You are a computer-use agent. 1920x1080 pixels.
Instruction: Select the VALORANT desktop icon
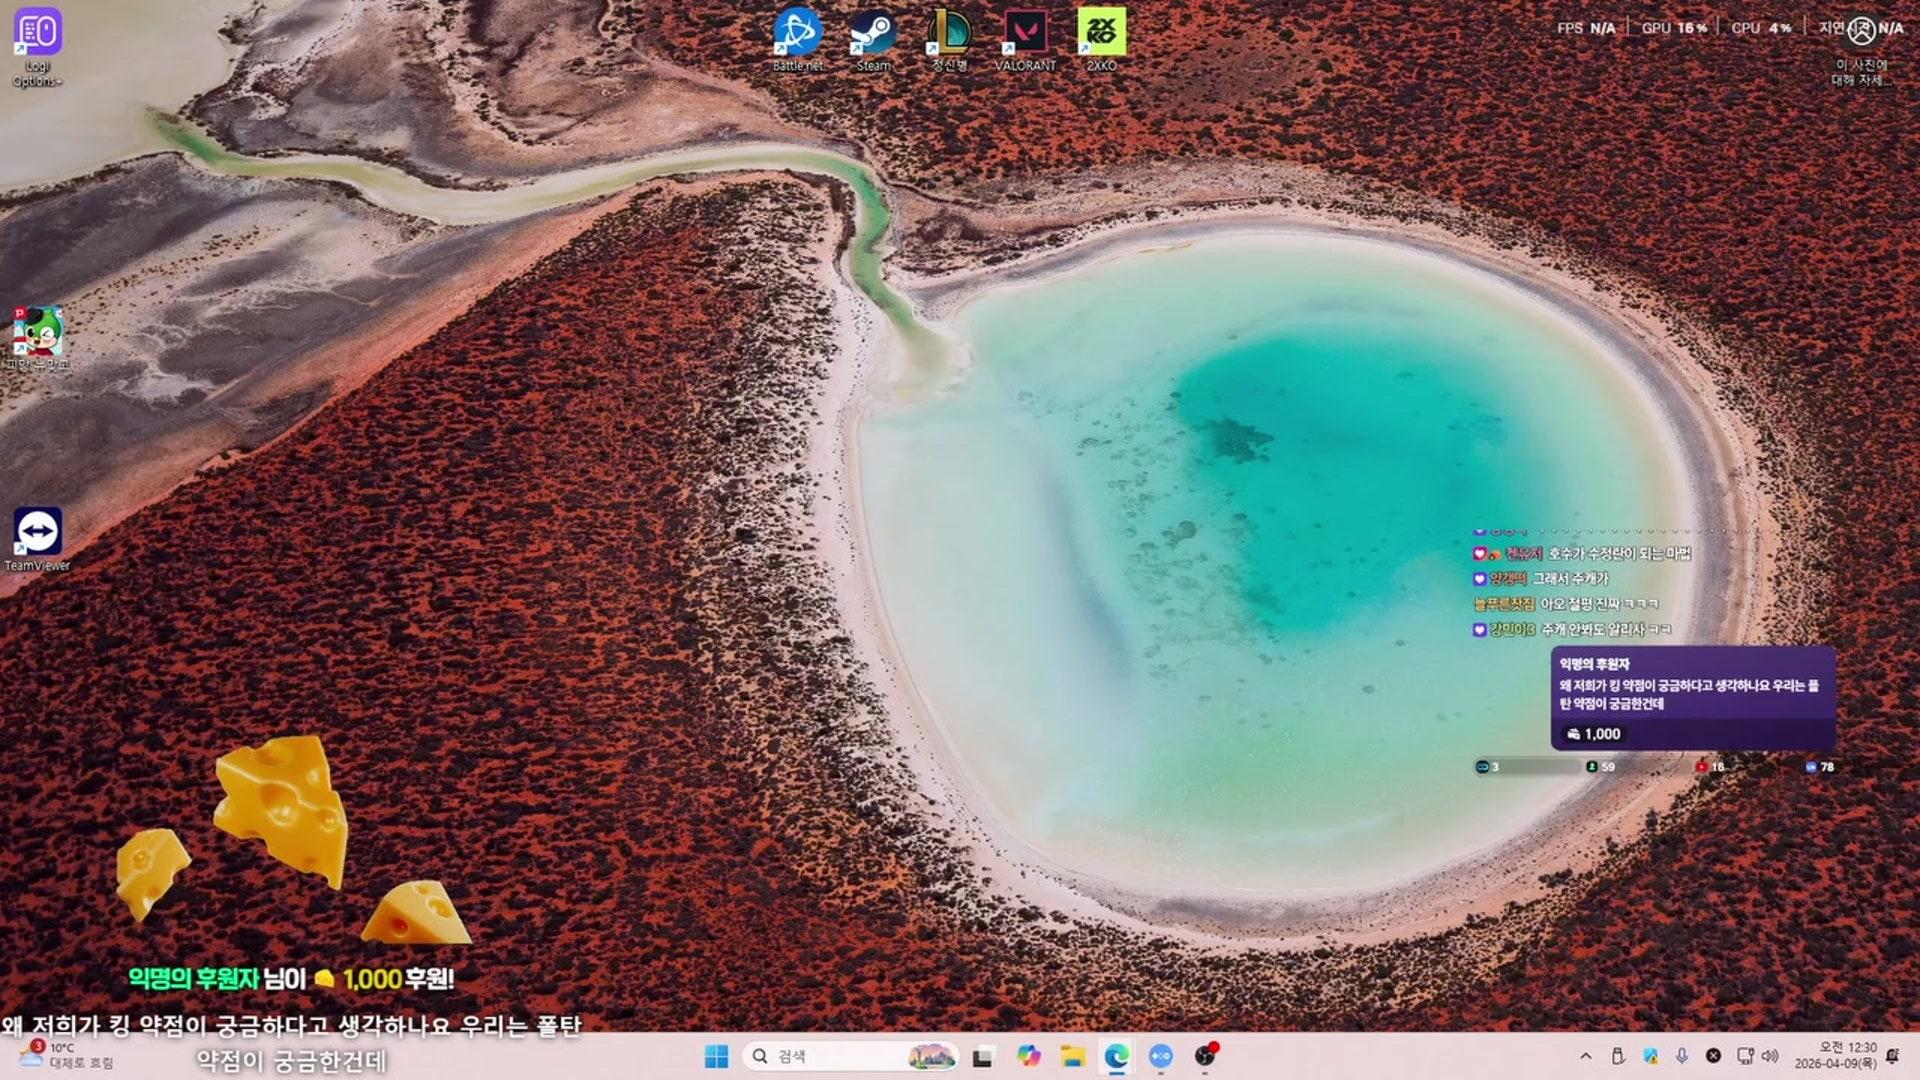click(x=1025, y=34)
